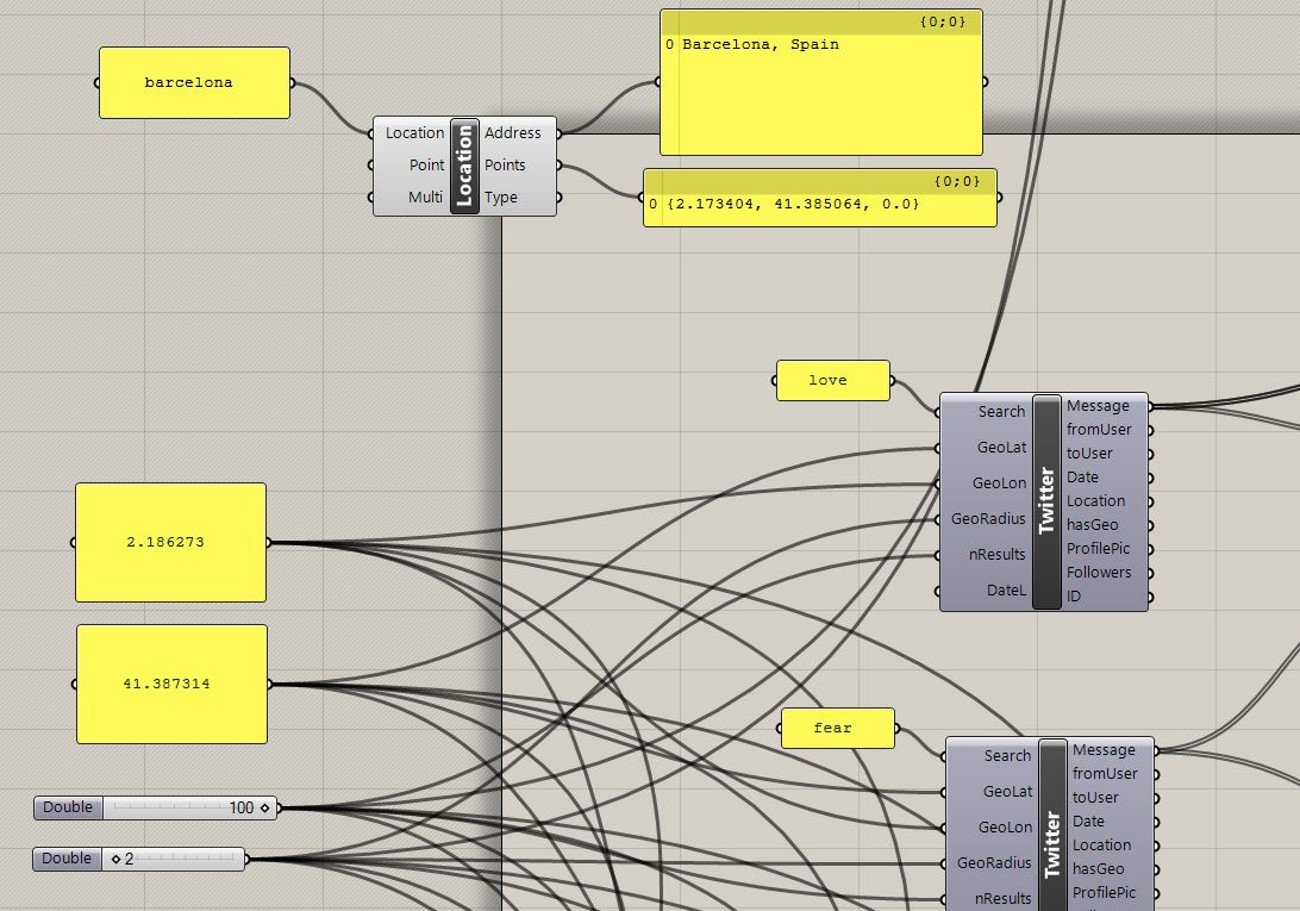The height and width of the screenshot is (911, 1300).
Task: Select the yellow "fear" panel
Action: (838, 728)
